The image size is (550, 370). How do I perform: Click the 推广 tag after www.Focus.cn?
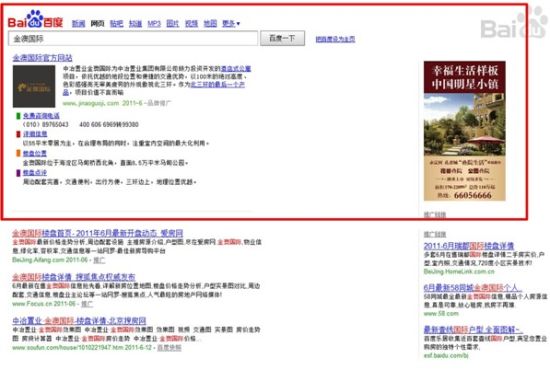coord(87,304)
